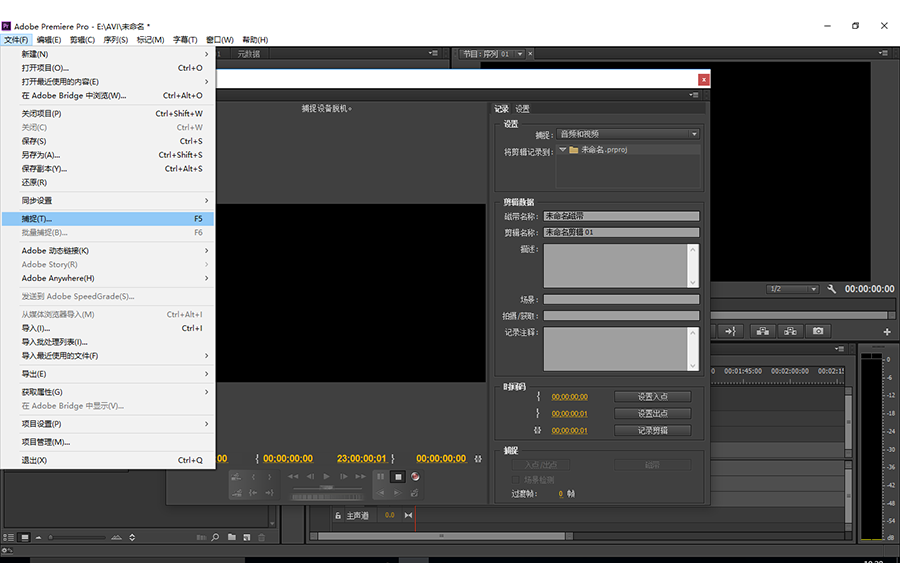This screenshot has width=900, height=563.
Task: Choose 保存(S) from the file menu
Action: tap(109, 141)
